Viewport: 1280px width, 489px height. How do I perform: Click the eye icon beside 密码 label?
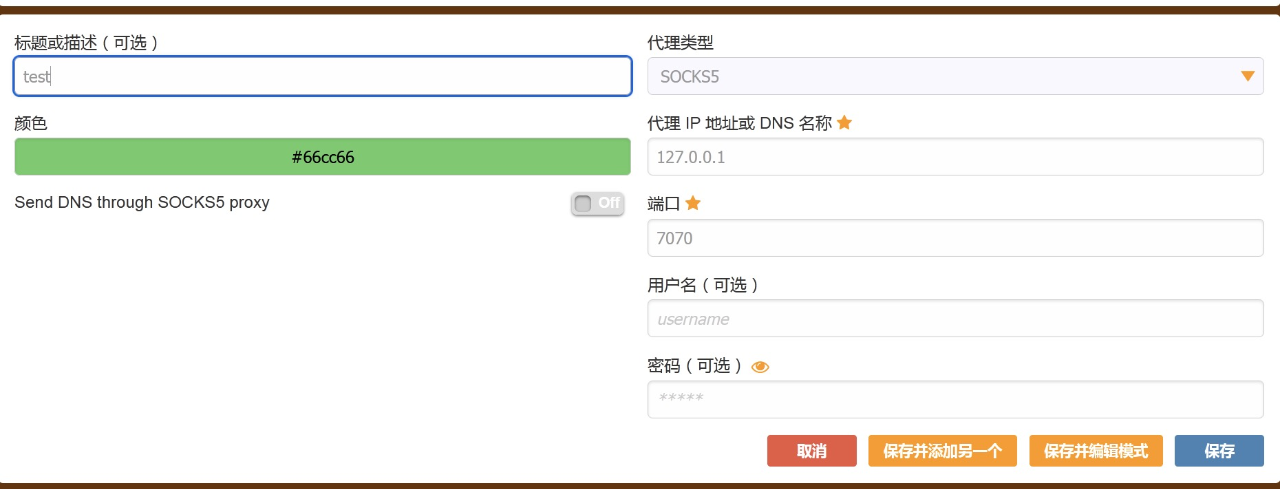point(760,367)
